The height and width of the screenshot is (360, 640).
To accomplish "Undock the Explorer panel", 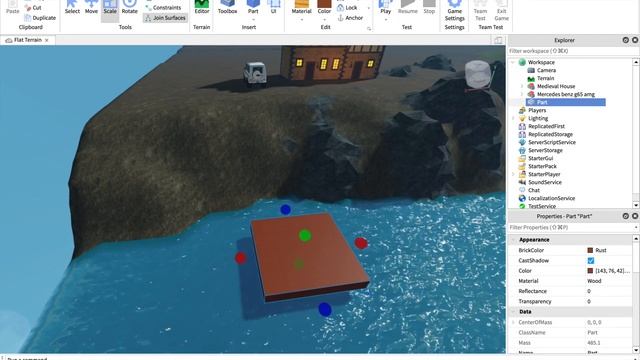I will tap(625, 40).
